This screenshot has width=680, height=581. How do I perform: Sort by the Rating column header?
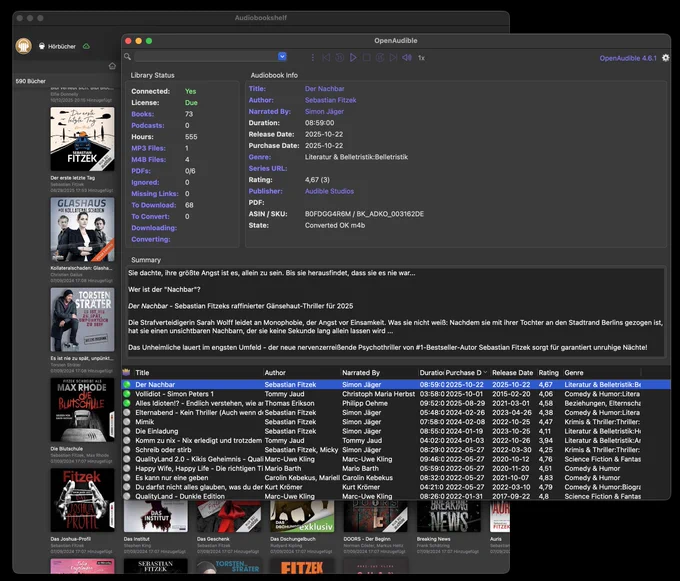(549, 372)
